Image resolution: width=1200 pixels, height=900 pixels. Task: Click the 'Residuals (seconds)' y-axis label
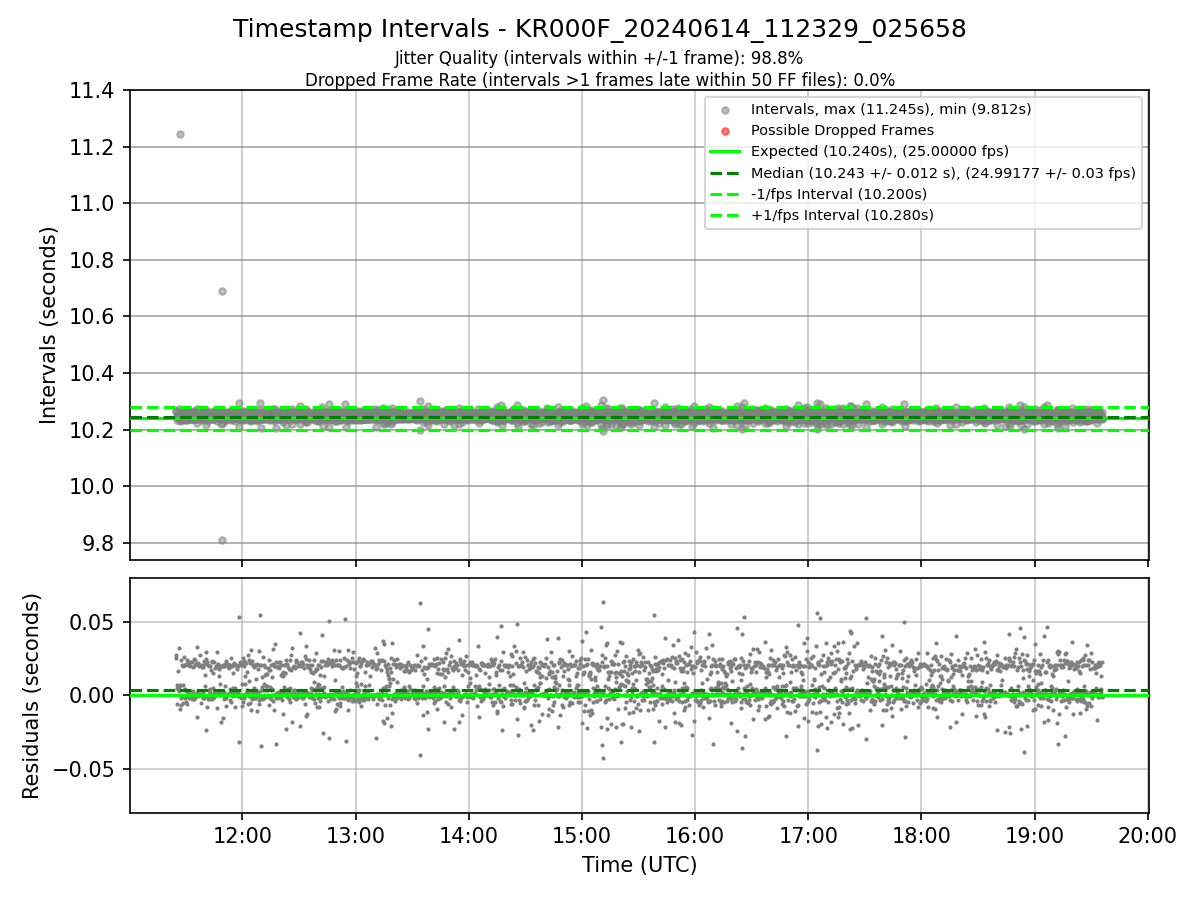[32, 696]
